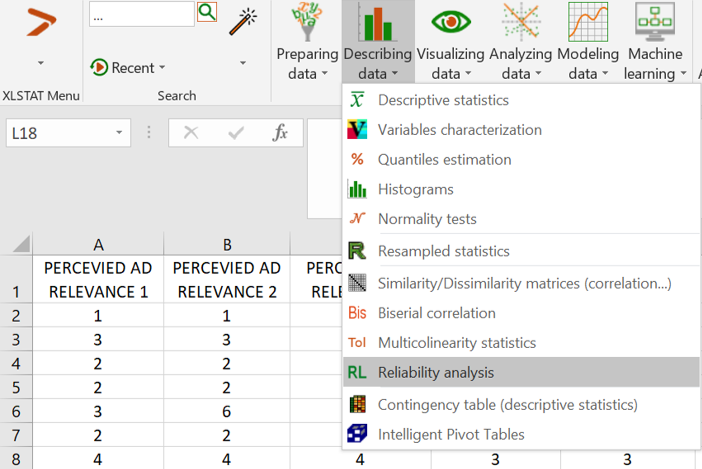Launch Reliability analysis
702x469 pixels.
(521, 372)
